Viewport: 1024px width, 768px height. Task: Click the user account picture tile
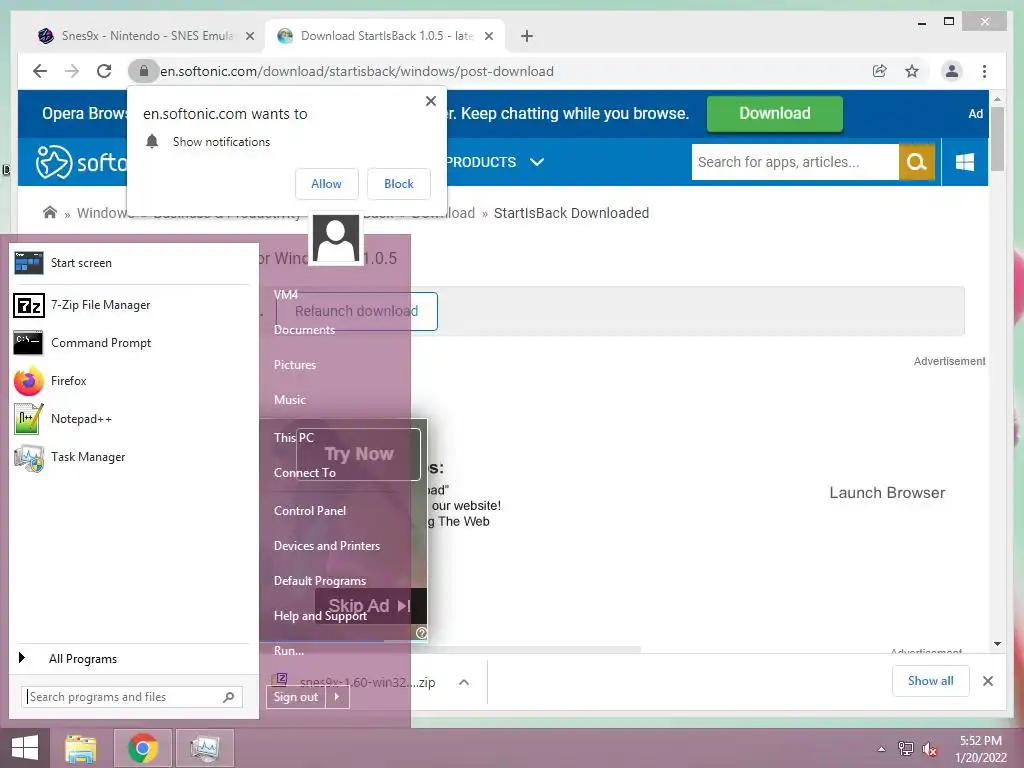336,238
